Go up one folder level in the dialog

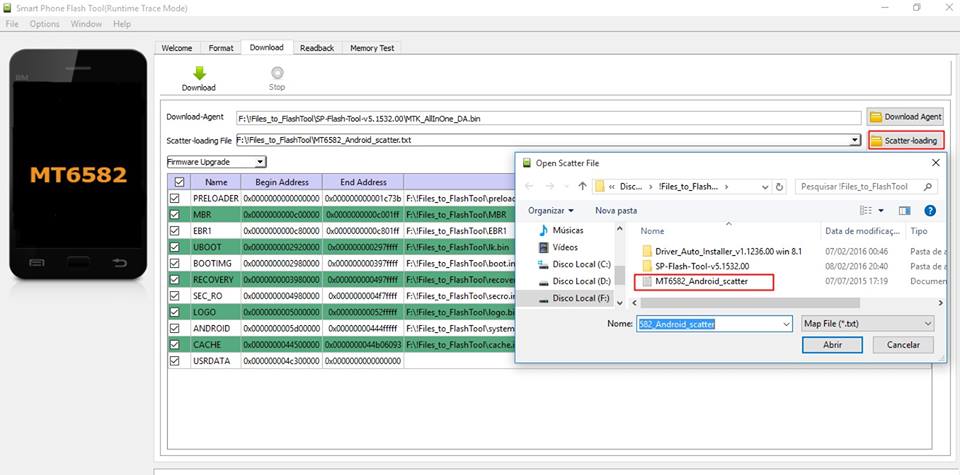click(582, 186)
